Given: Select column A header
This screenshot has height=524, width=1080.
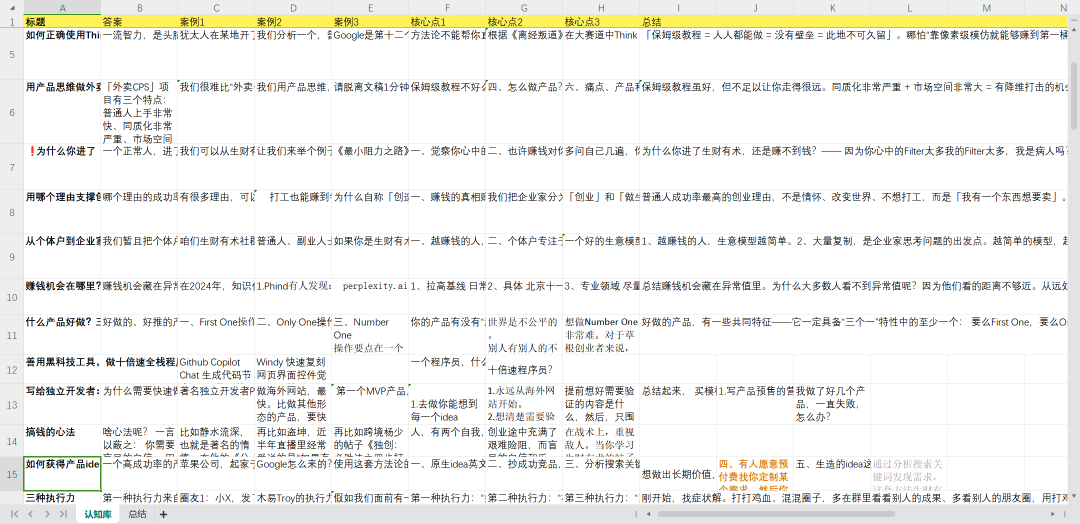Looking at the screenshot, I should point(63,8).
